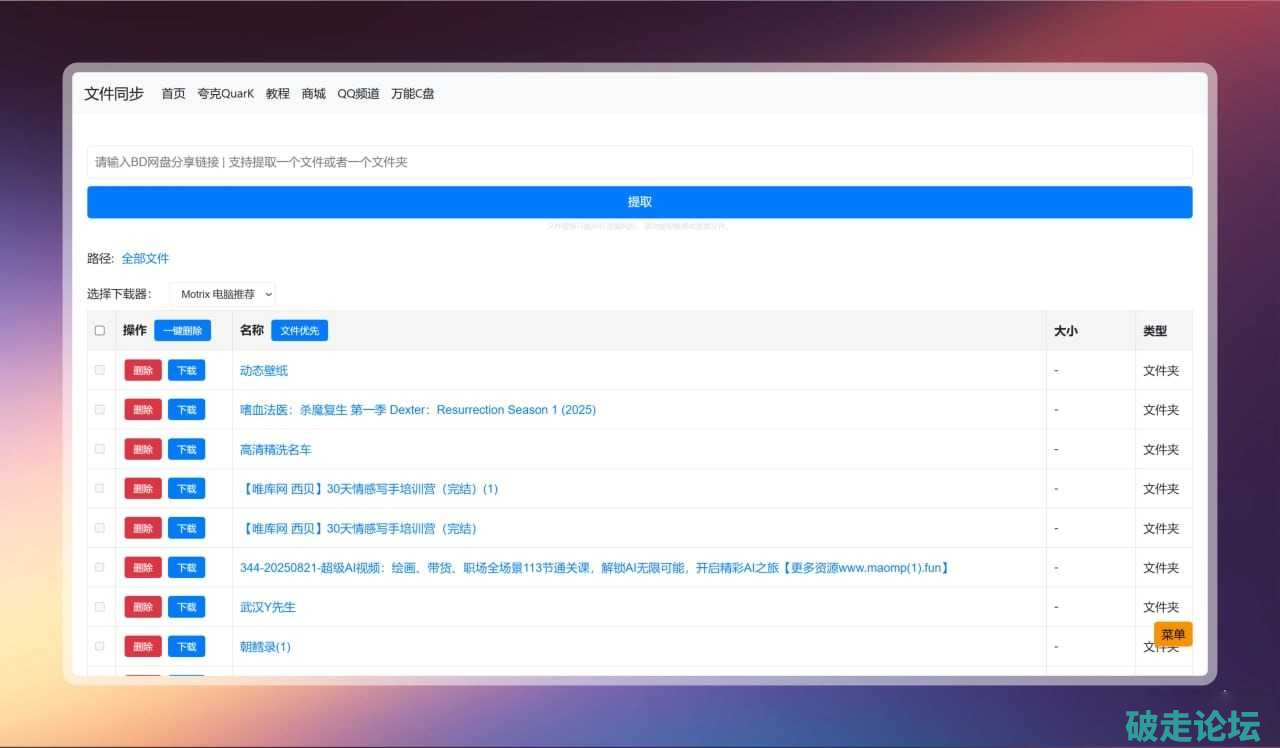Download the 朝觐录(1) folder
1280x748 pixels.
tap(187, 647)
